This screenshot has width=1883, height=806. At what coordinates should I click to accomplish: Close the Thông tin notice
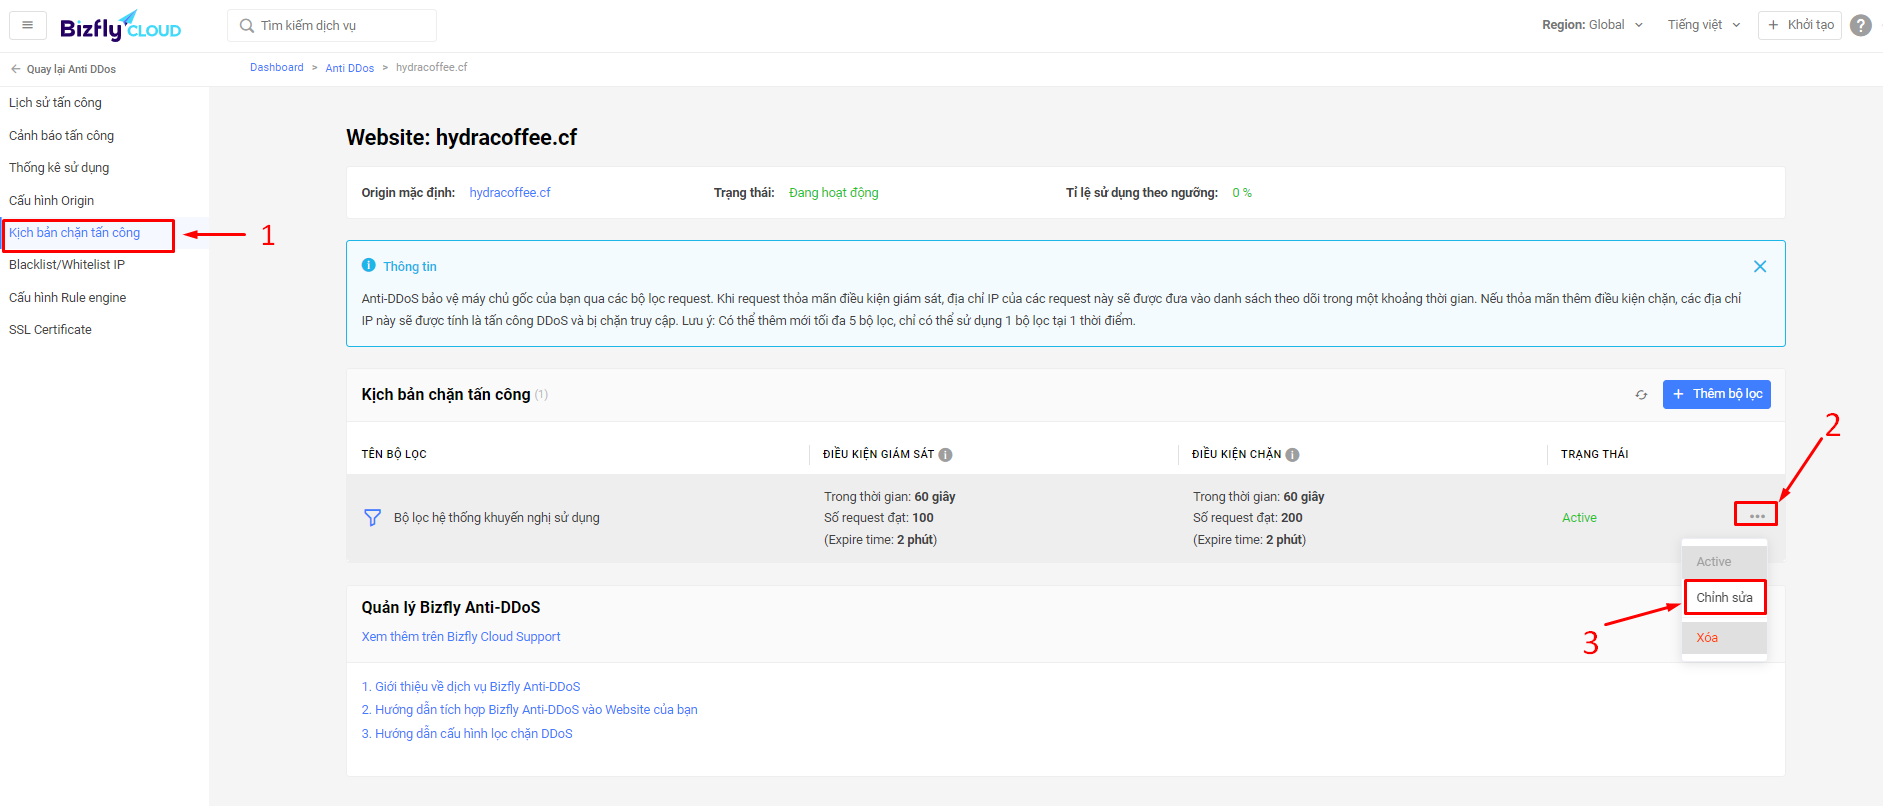coord(1760,266)
